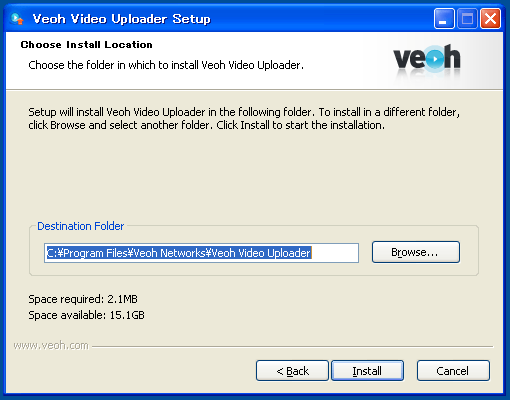This screenshot has height=400, width=510.
Task: Click the Destination Folder group label
Action: tap(80, 226)
